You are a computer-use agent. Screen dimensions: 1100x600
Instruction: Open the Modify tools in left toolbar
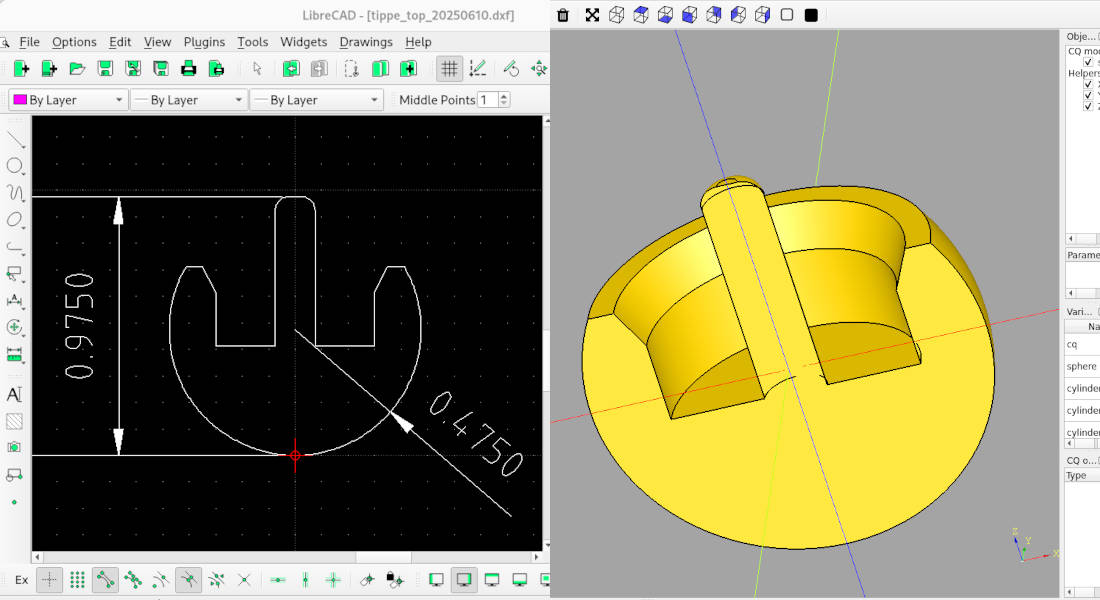(x=15, y=327)
